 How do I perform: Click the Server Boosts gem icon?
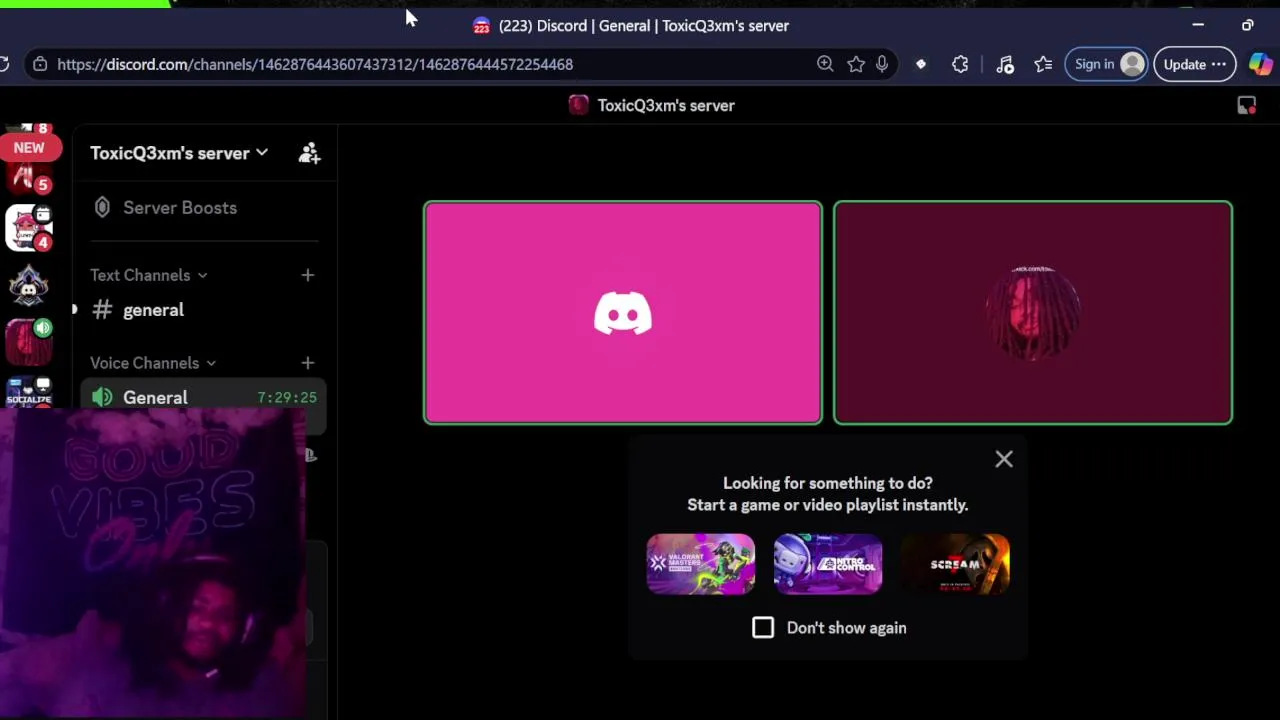102,208
